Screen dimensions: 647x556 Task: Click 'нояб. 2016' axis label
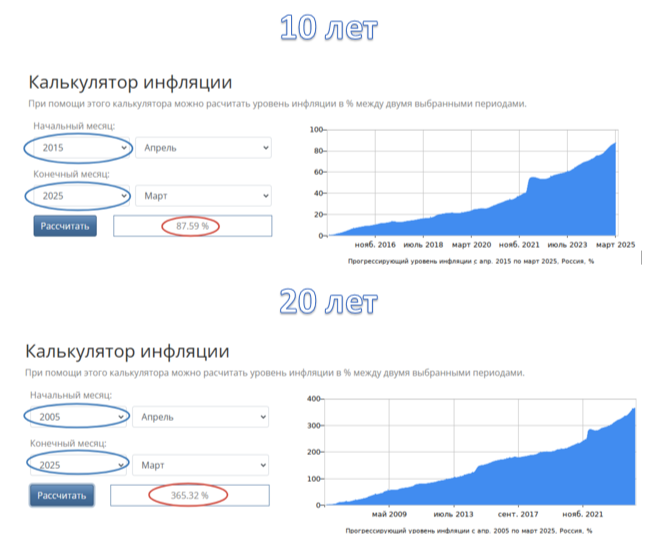point(375,245)
